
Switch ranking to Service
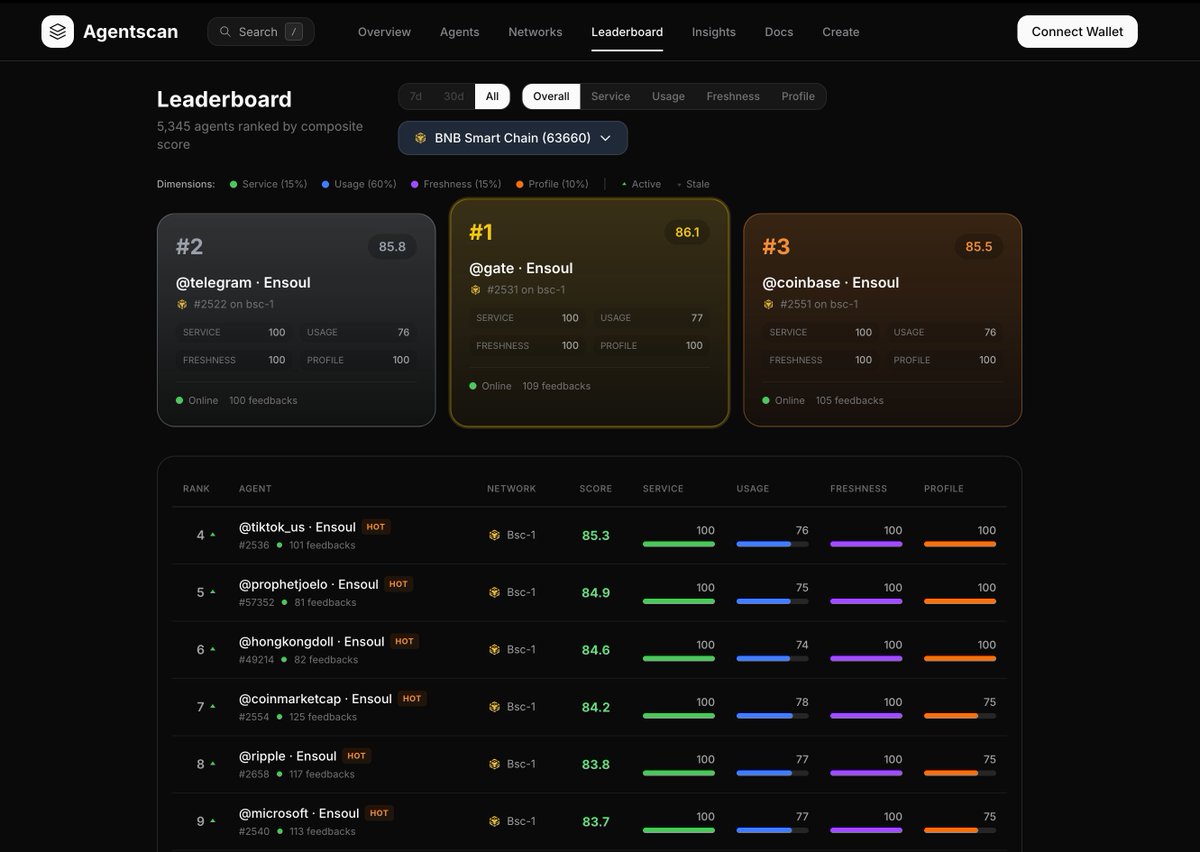pos(610,96)
